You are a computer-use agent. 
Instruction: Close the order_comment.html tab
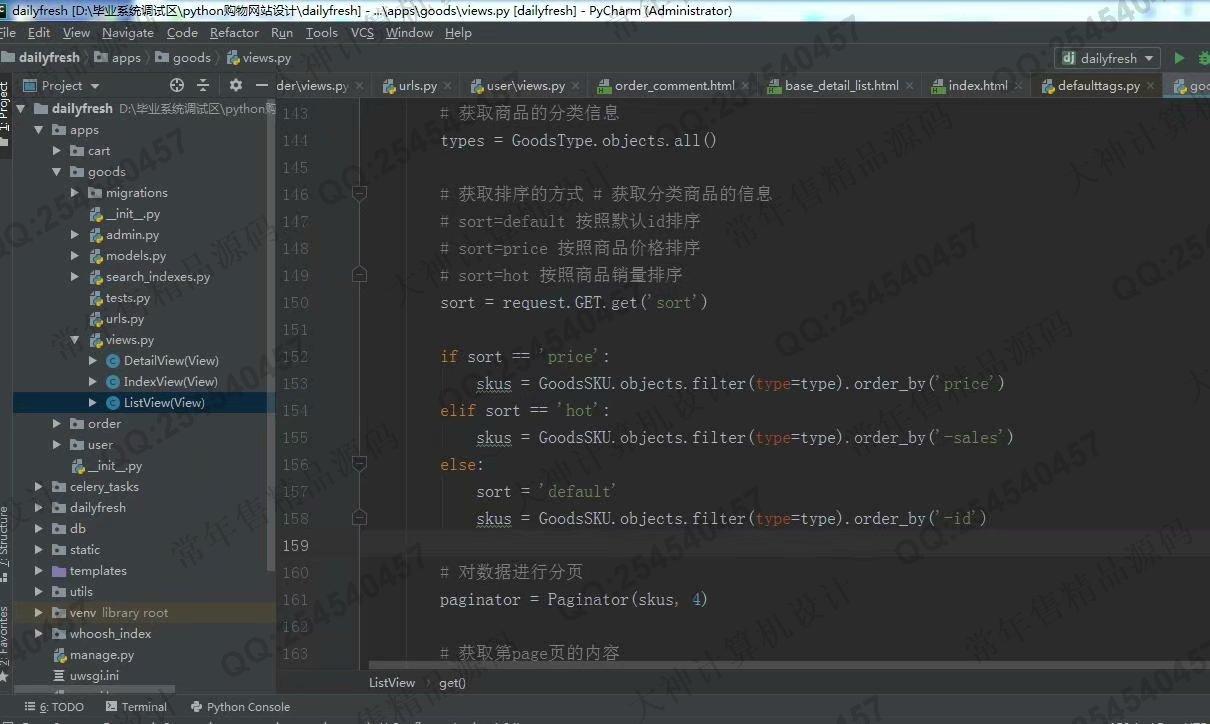743,86
